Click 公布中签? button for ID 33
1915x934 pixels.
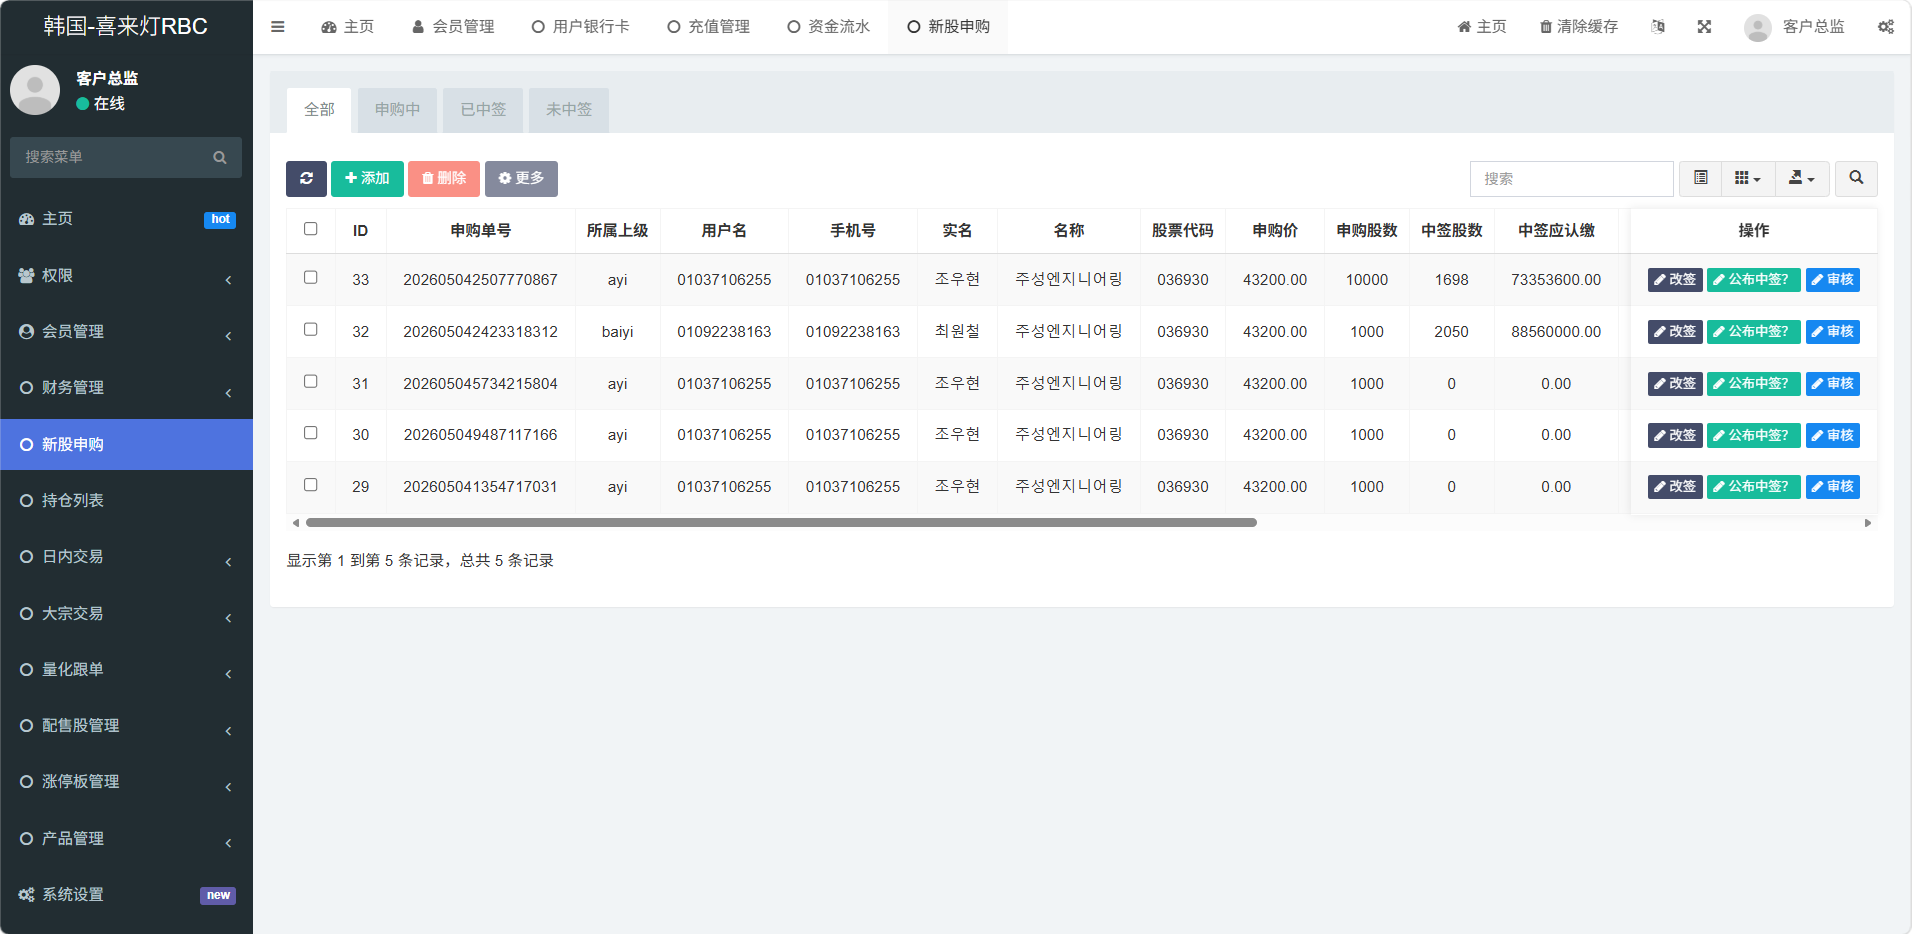point(1753,280)
